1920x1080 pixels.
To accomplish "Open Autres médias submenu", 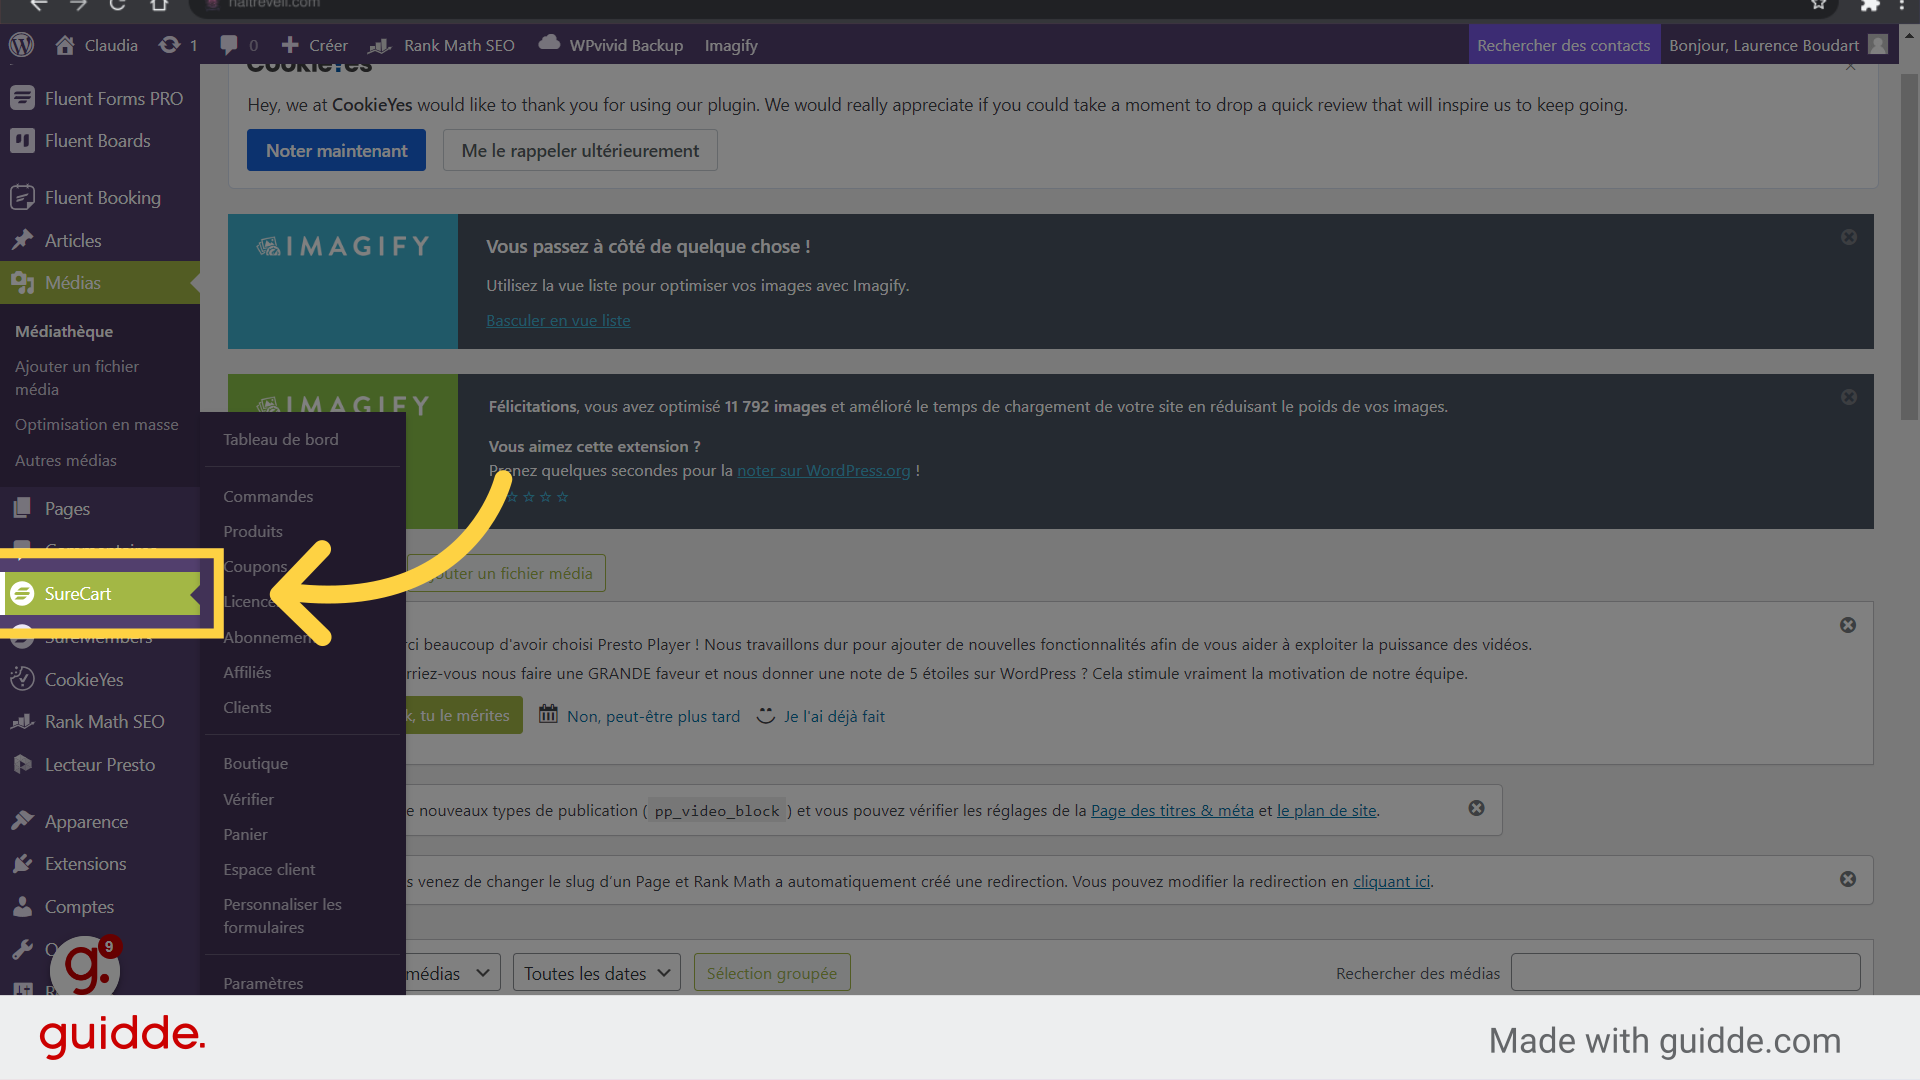I will click(x=66, y=460).
